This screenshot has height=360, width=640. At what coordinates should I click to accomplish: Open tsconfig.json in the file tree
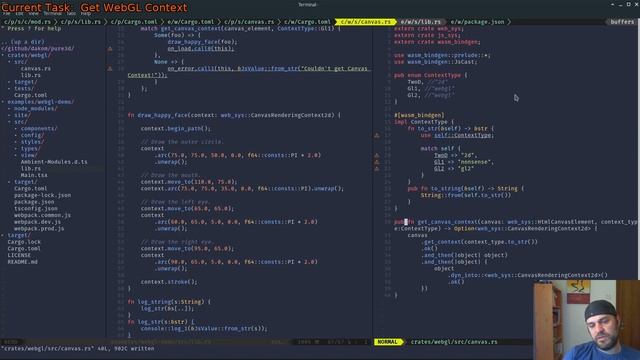click(36, 209)
